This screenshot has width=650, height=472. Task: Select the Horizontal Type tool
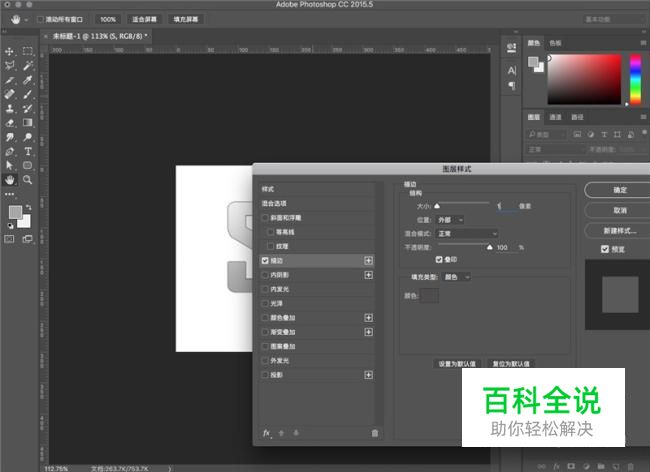[x=27, y=151]
